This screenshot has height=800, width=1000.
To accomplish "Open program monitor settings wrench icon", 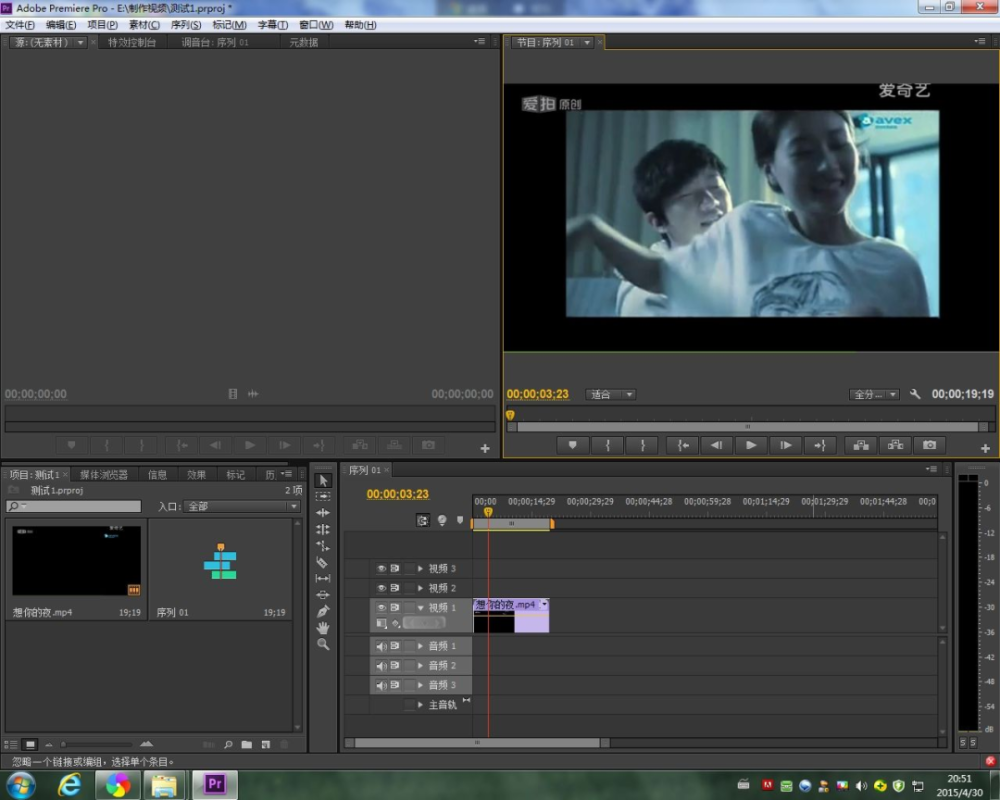I will [x=914, y=394].
